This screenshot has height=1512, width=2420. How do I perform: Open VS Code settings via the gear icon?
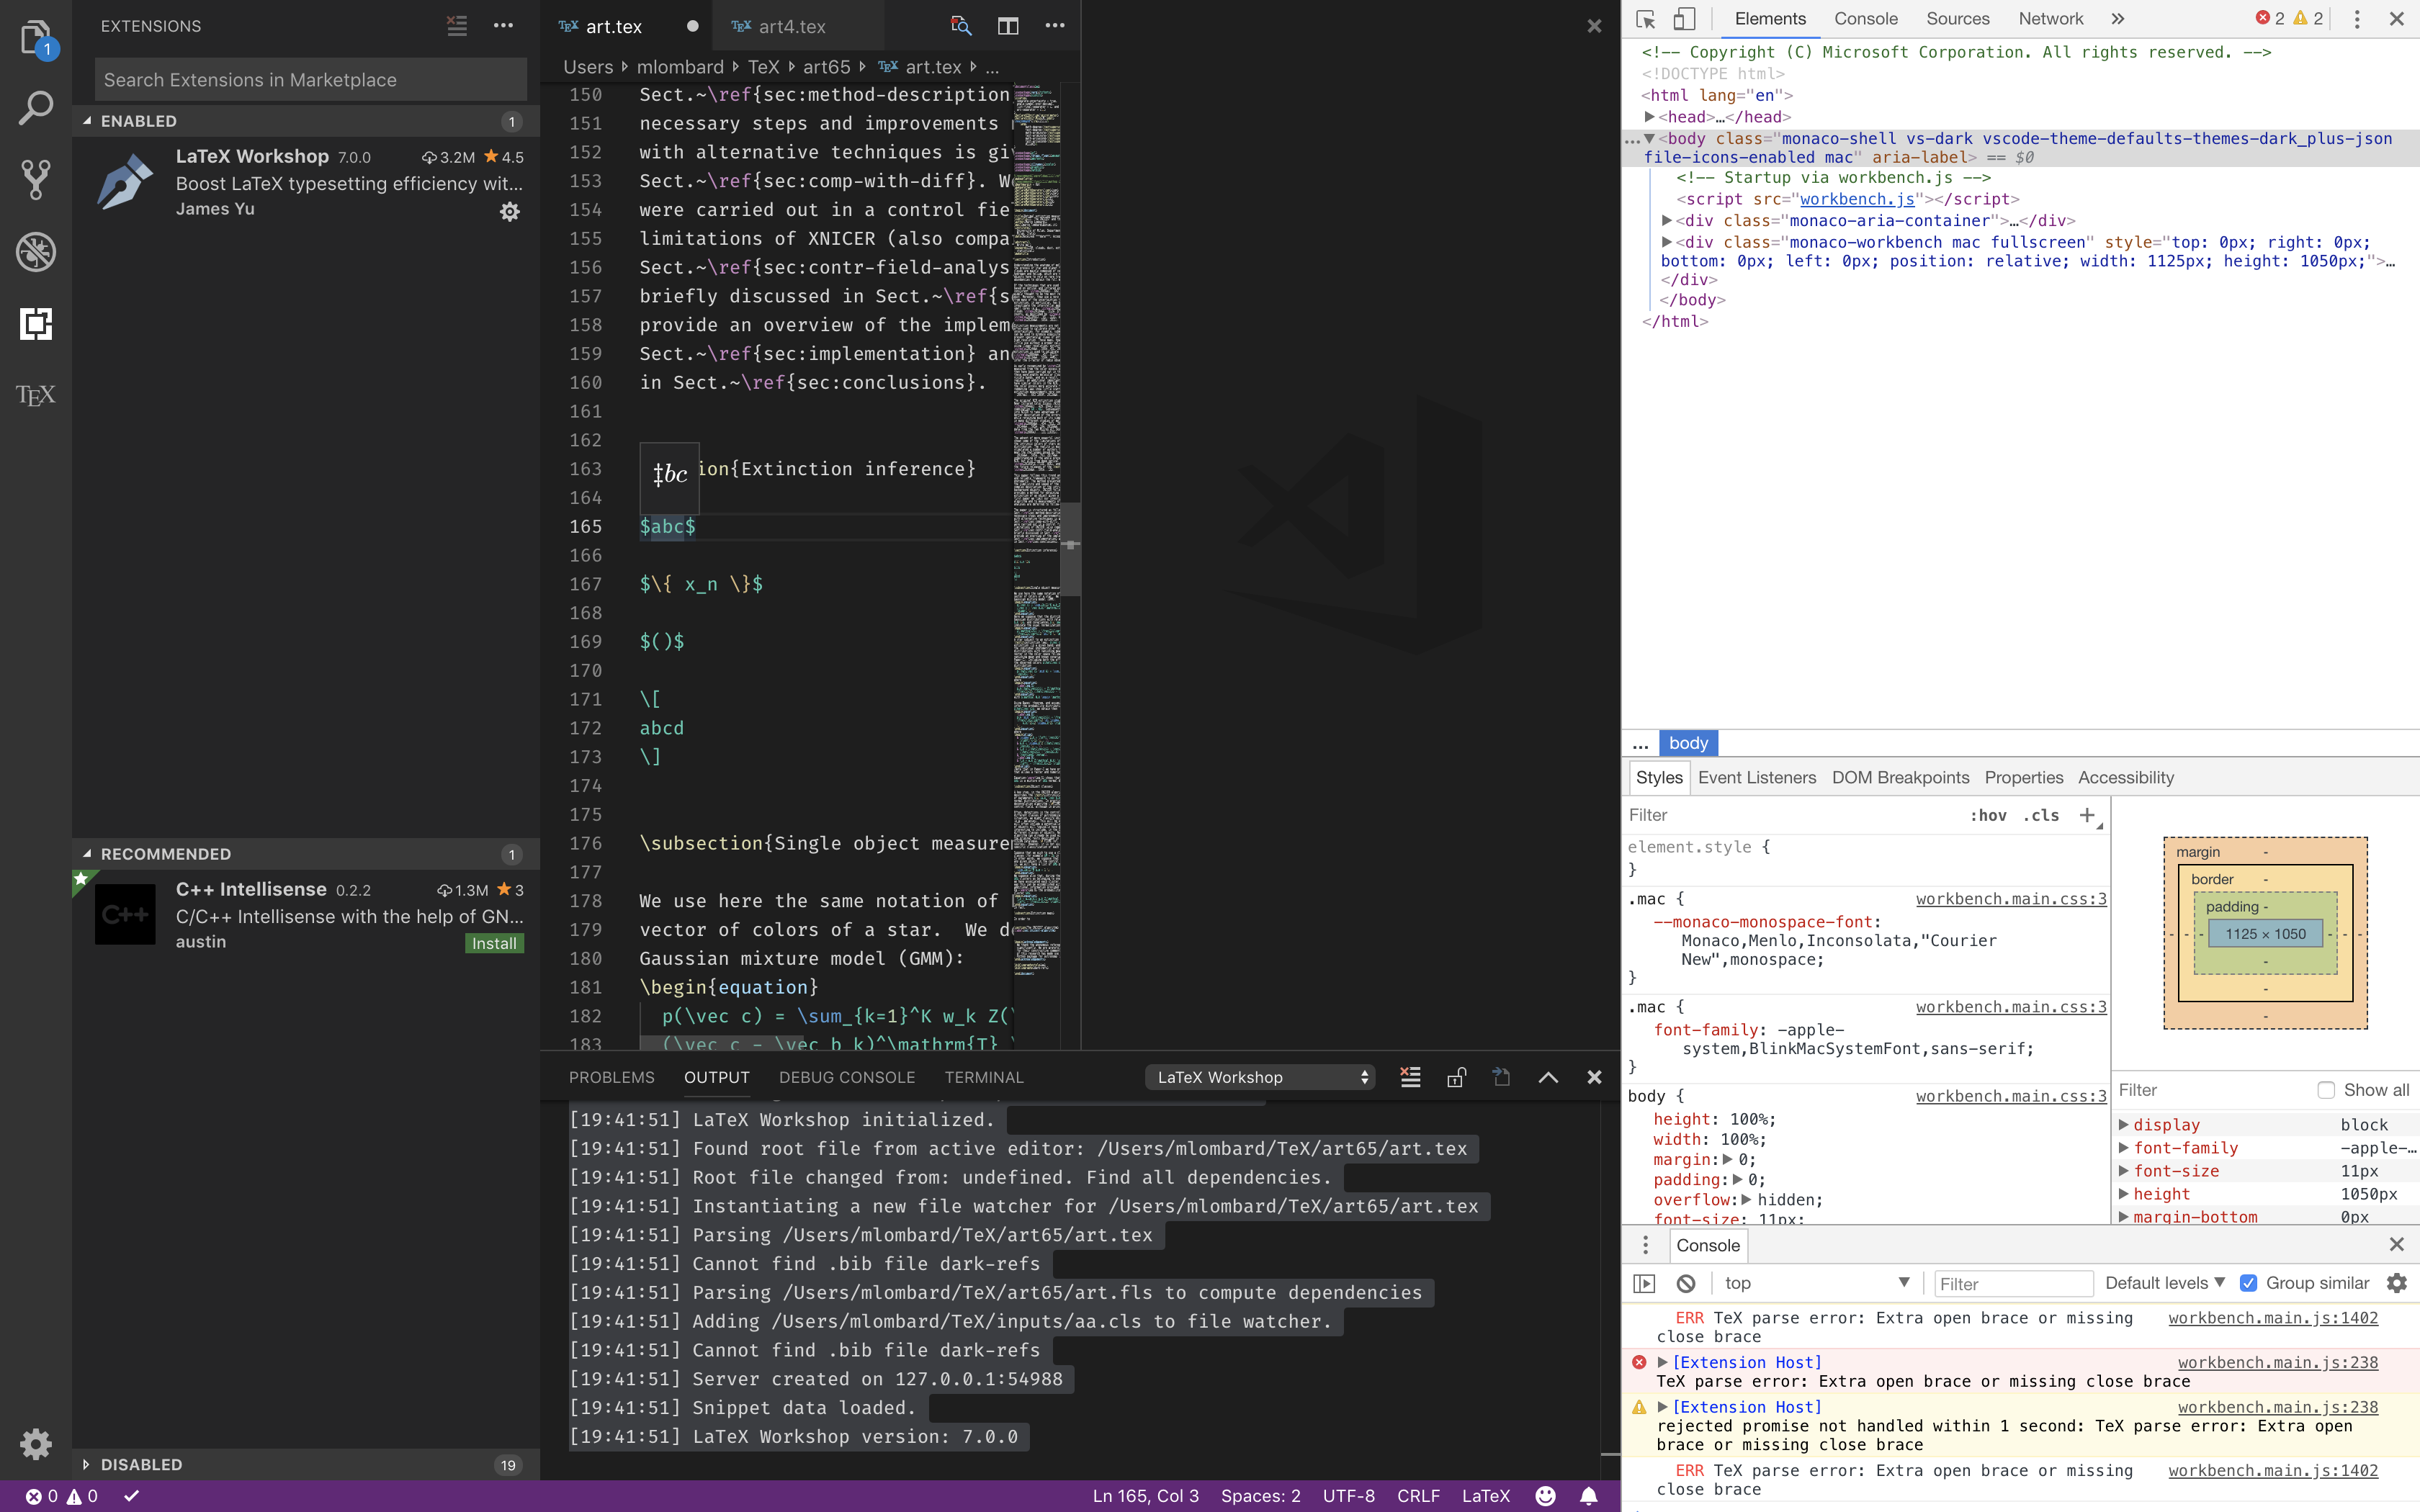pyautogui.click(x=35, y=1444)
